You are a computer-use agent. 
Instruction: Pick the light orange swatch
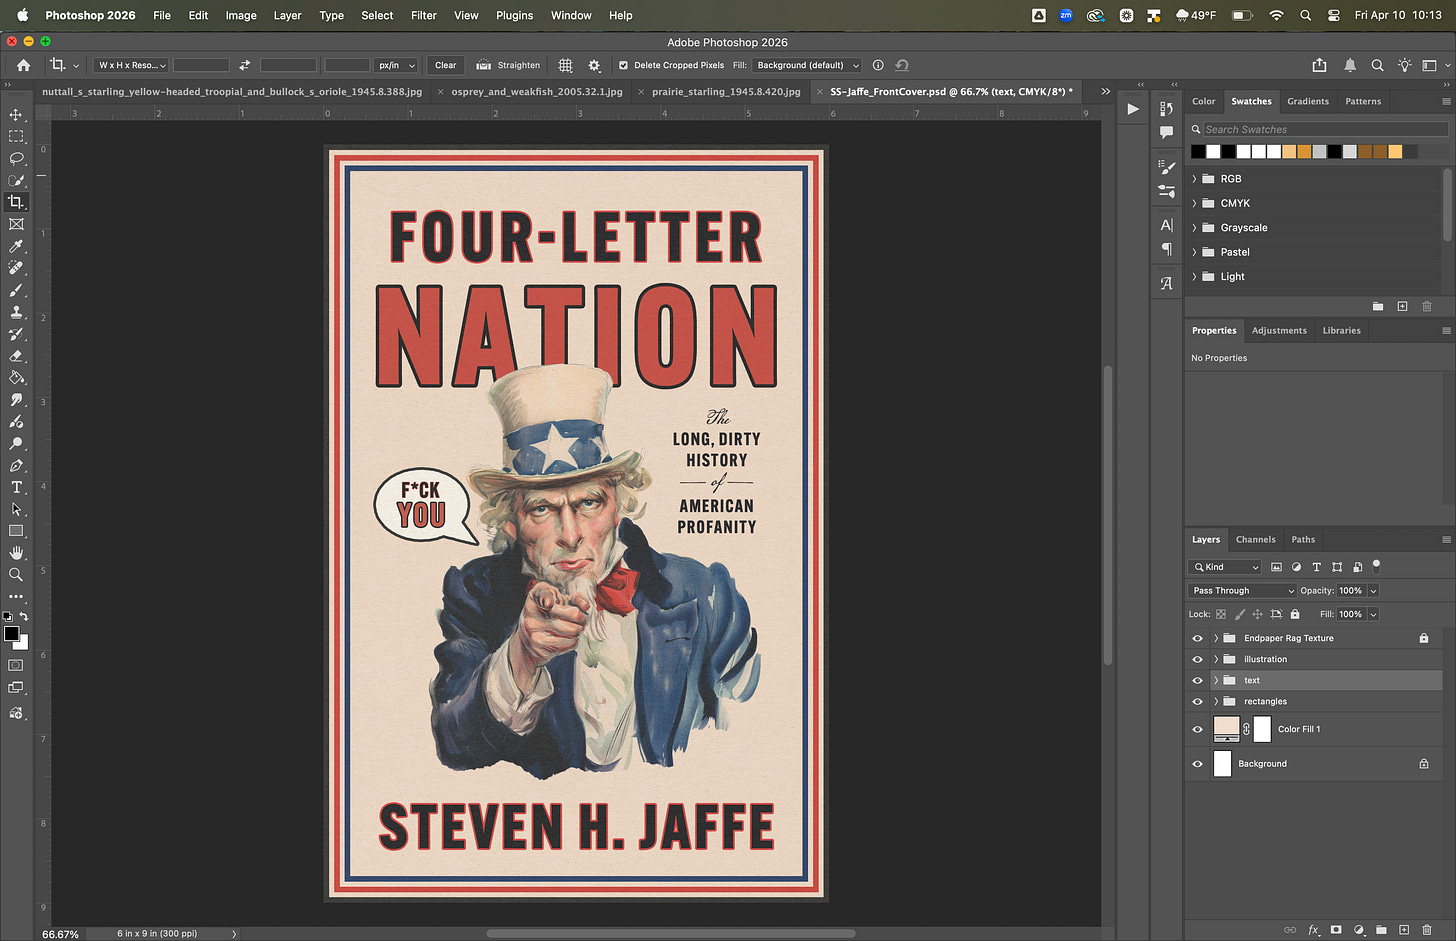pos(1395,152)
